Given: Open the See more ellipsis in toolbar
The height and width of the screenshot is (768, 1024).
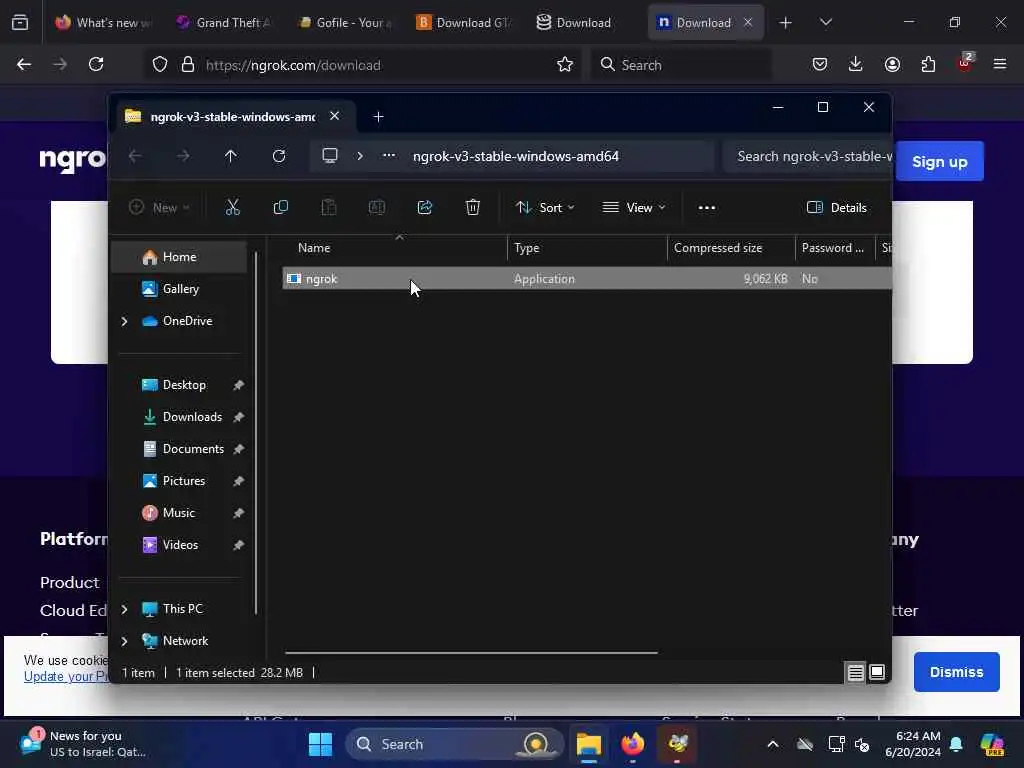Looking at the screenshot, I should [707, 208].
